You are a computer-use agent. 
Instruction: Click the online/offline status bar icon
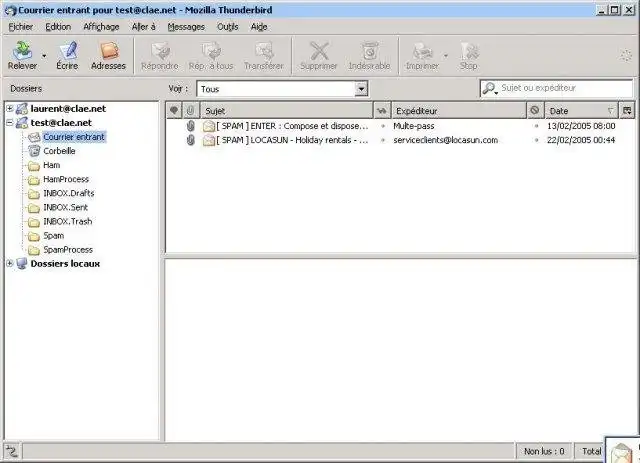pos(12,451)
